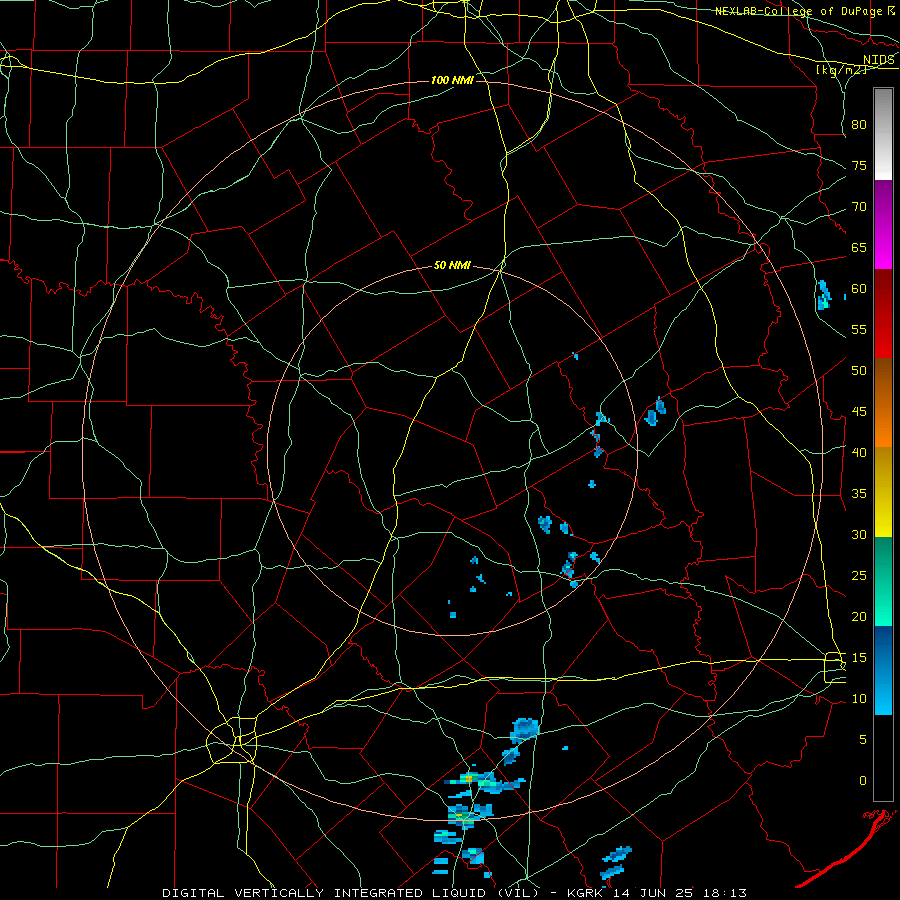Viewport: 900px width, 900px height.
Task: Pick the red segment of the color bar
Action: 883,313
